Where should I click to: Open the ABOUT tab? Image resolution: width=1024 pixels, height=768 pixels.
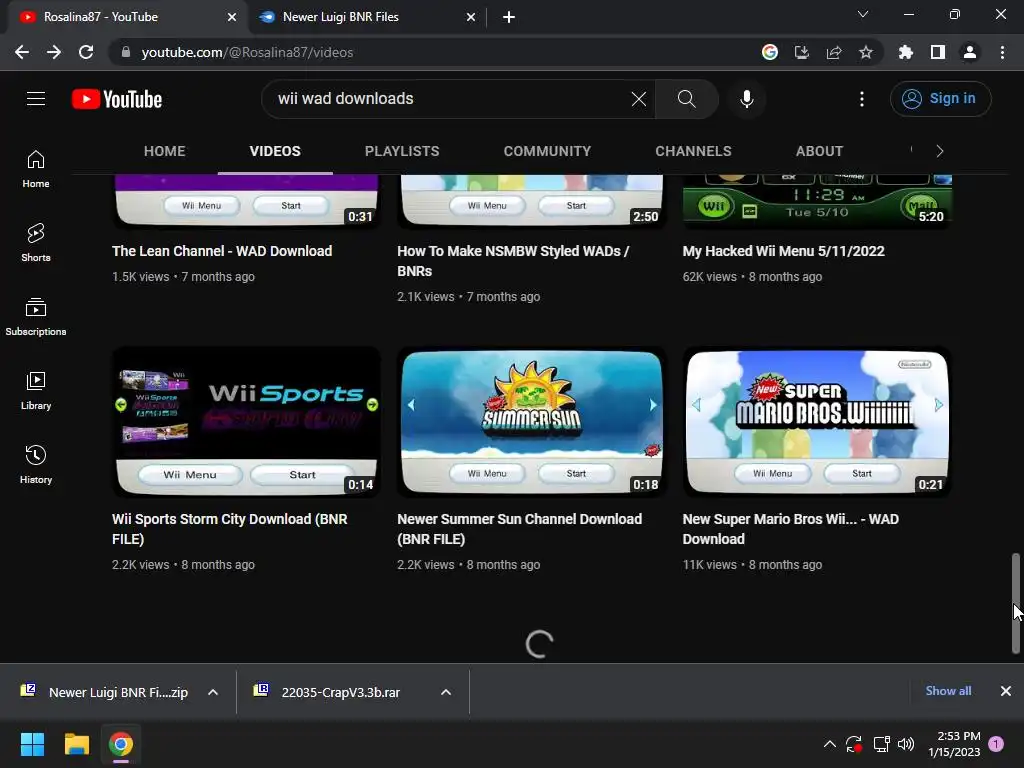tap(820, 151)
